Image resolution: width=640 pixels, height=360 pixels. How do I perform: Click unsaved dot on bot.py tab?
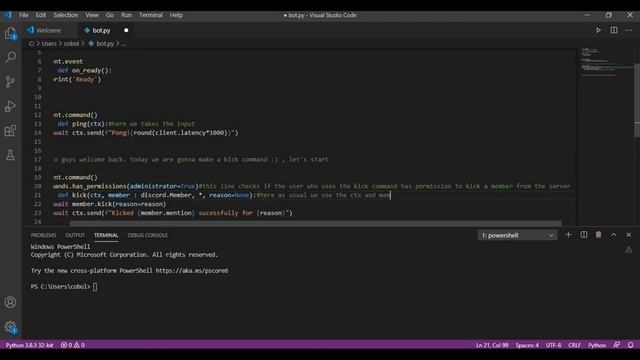(x=126, y=30)
